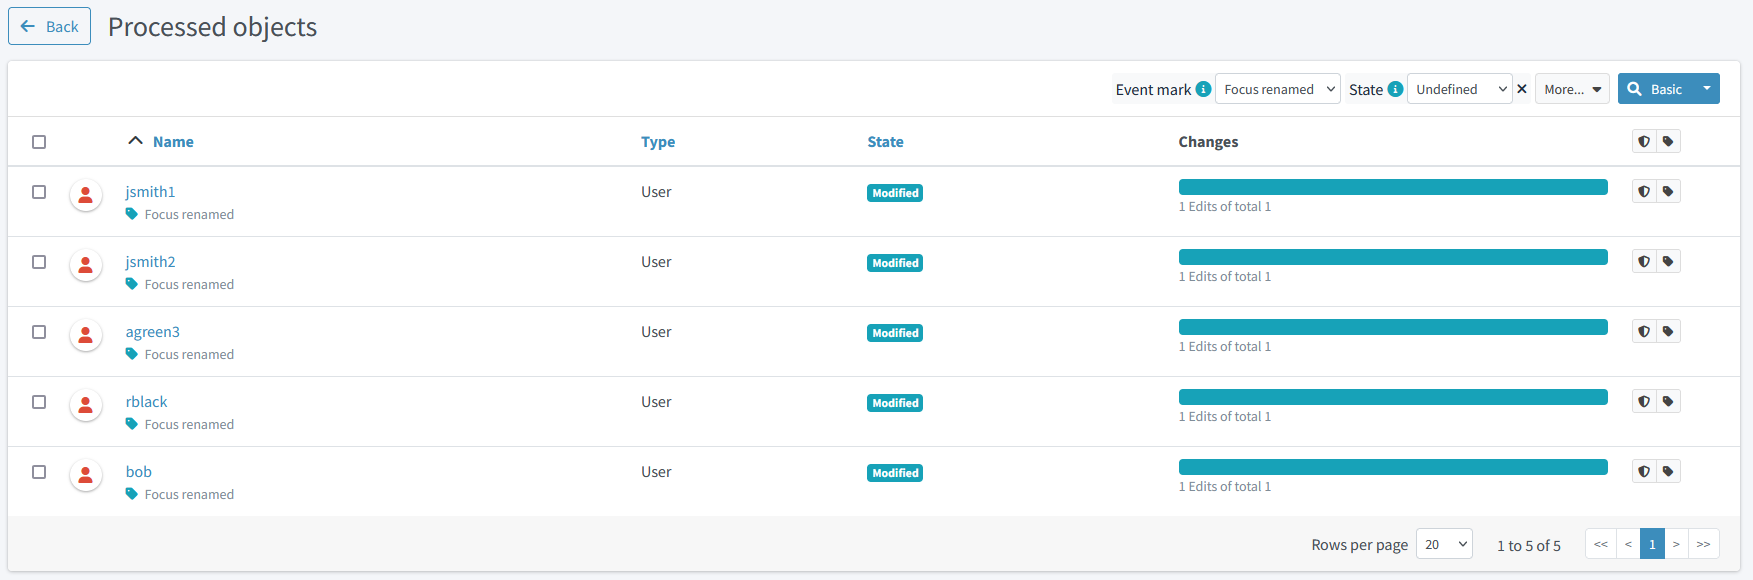Click the Event mark info icon
This screenshot has width=1753, height=580.
(1203, 89)
